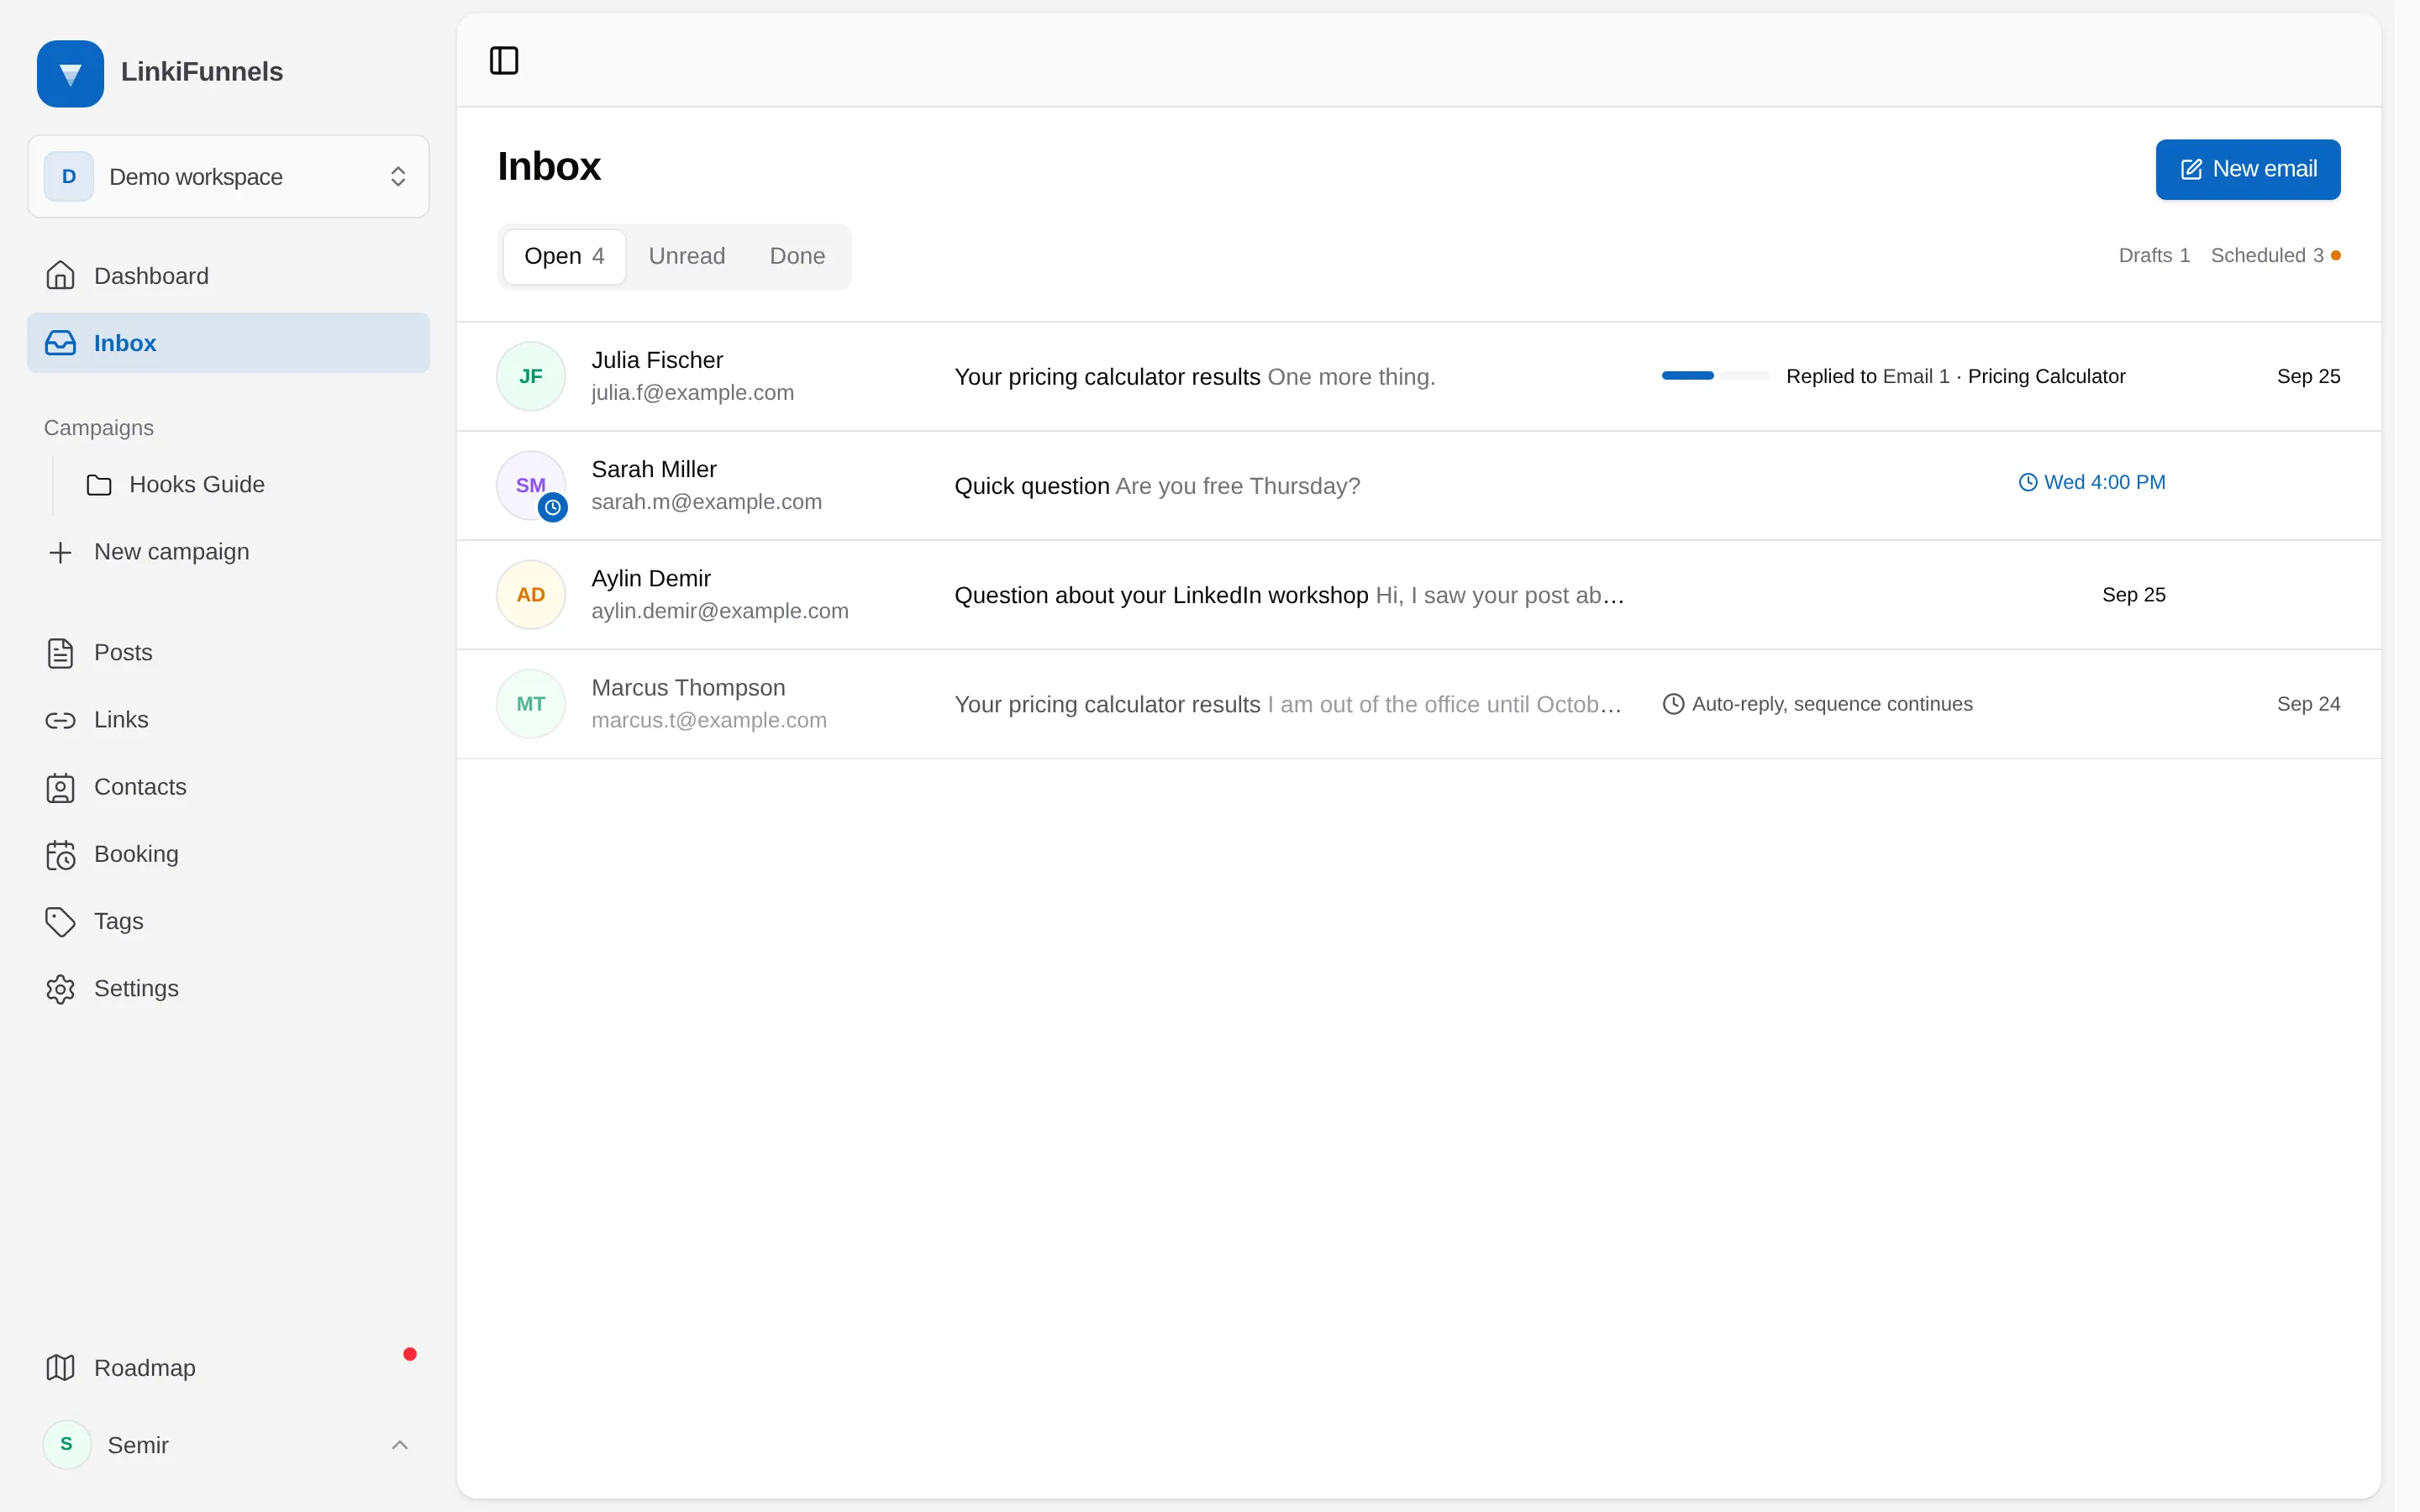View Drafts 1 link
Viewport: 2420px width, 1512px height.
[x=2154, y=256]
